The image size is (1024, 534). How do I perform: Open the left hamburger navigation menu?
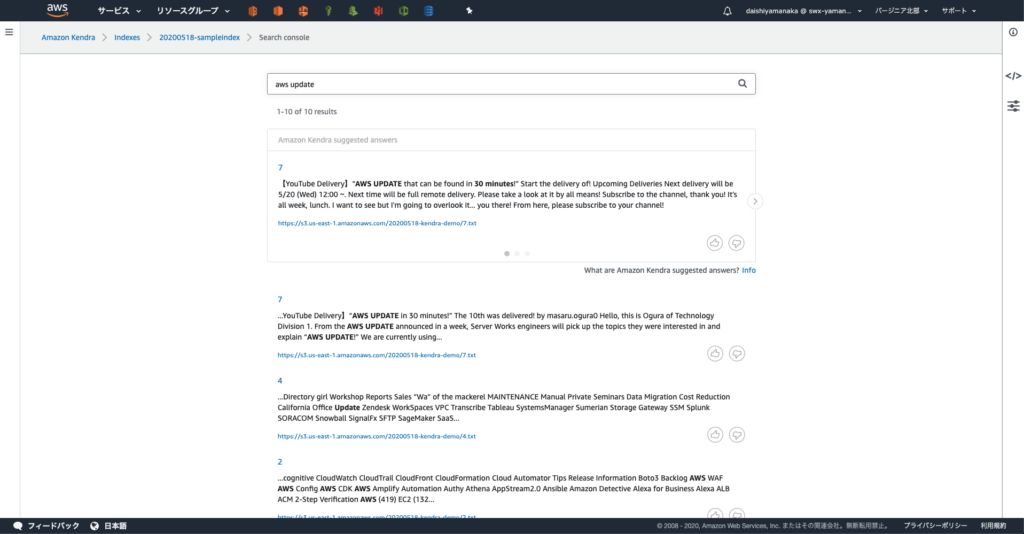coord(9,32)
